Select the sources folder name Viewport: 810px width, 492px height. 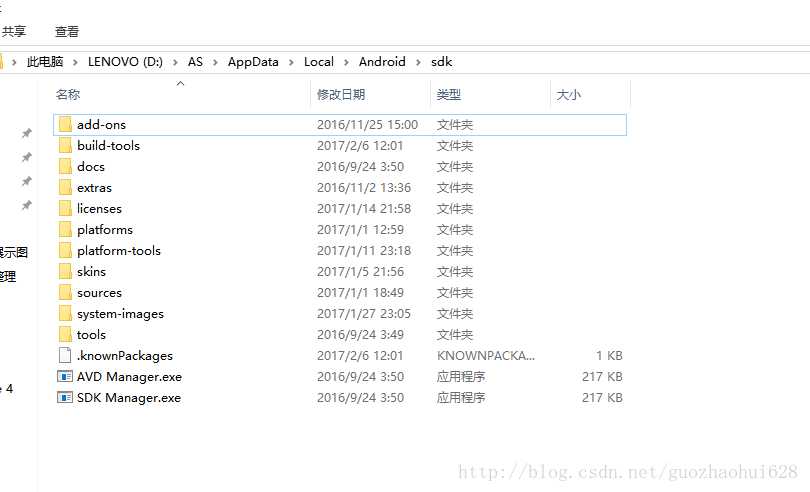(x=99, y=293)
